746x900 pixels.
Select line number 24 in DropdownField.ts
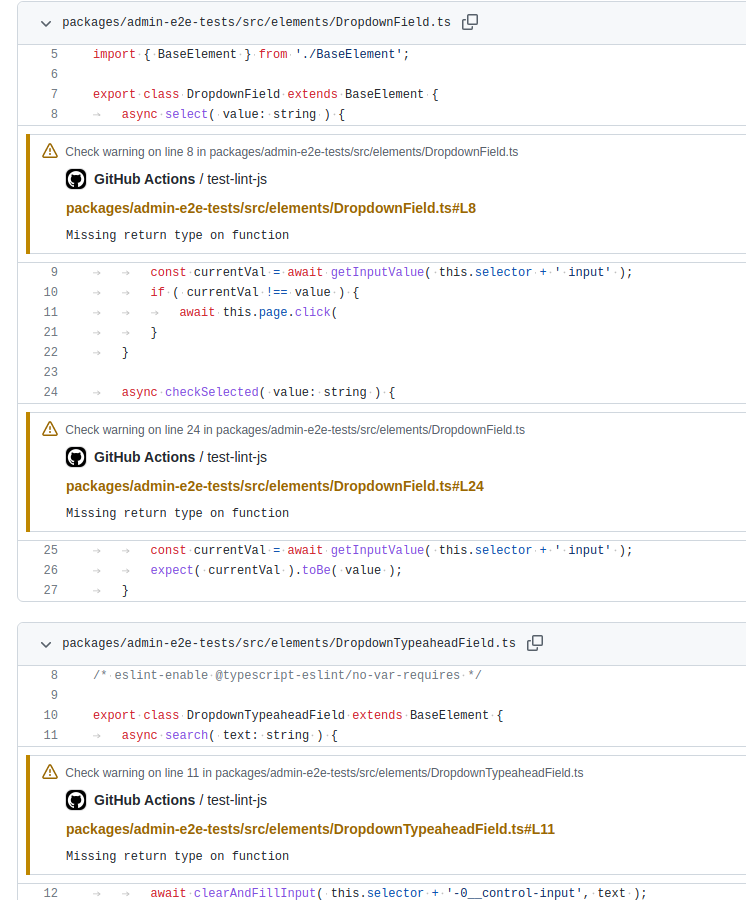[x=50, y=392]
